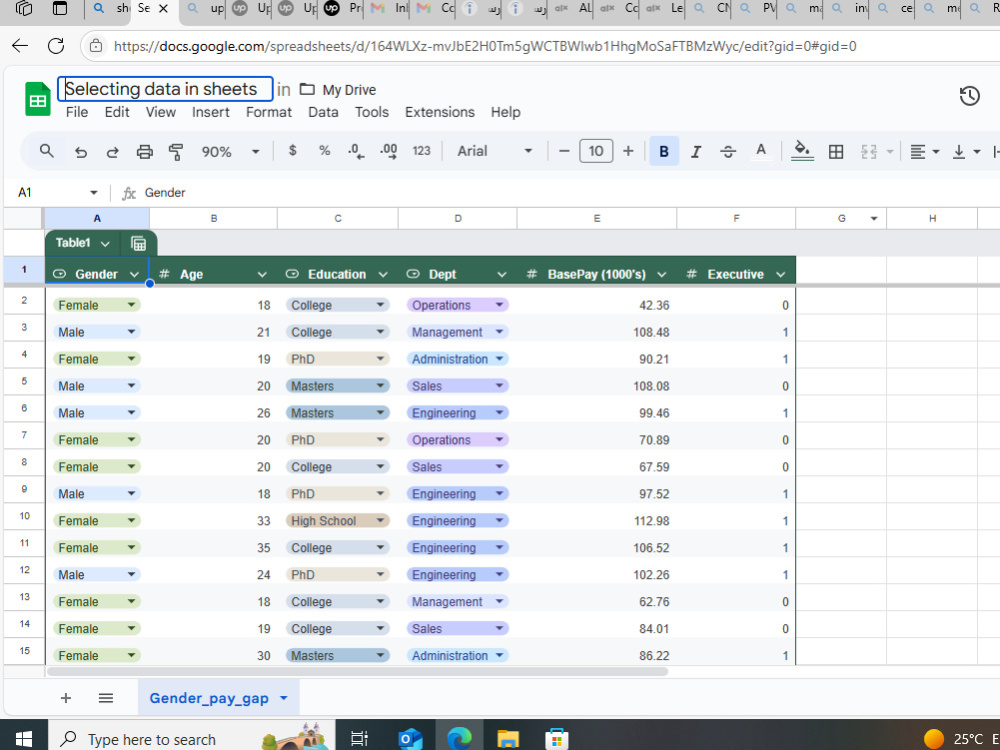Open the borders picker
1000x750 pixels.
836,151
